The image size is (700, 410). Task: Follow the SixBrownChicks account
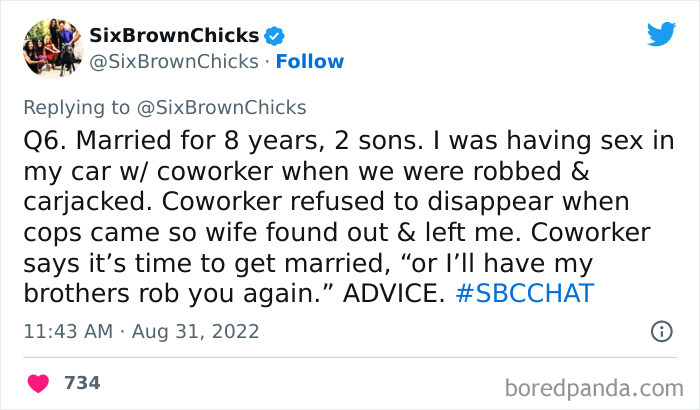(x=310, y=62)
